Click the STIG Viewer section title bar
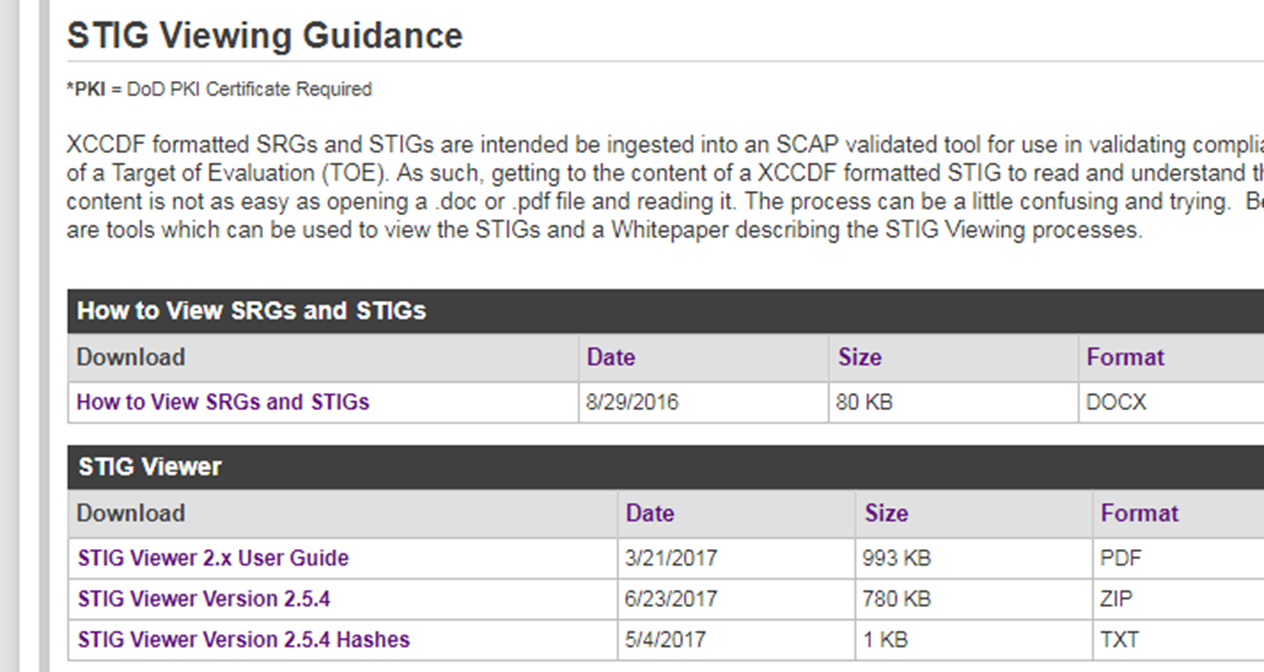 tap(666, 467)
